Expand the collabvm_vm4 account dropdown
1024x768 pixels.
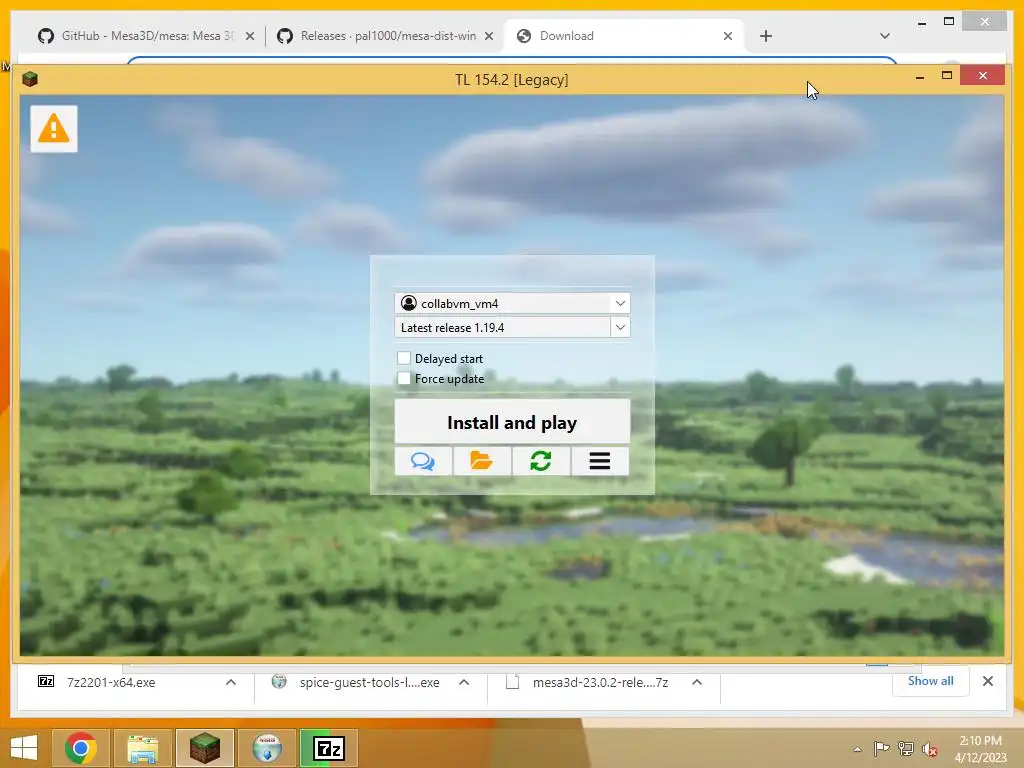620,303
